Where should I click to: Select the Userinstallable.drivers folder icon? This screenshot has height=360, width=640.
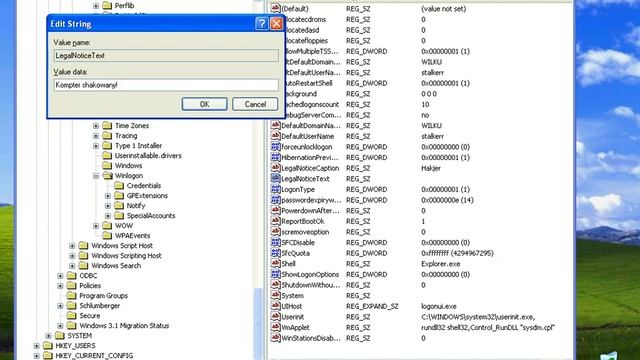pos(107,156)
